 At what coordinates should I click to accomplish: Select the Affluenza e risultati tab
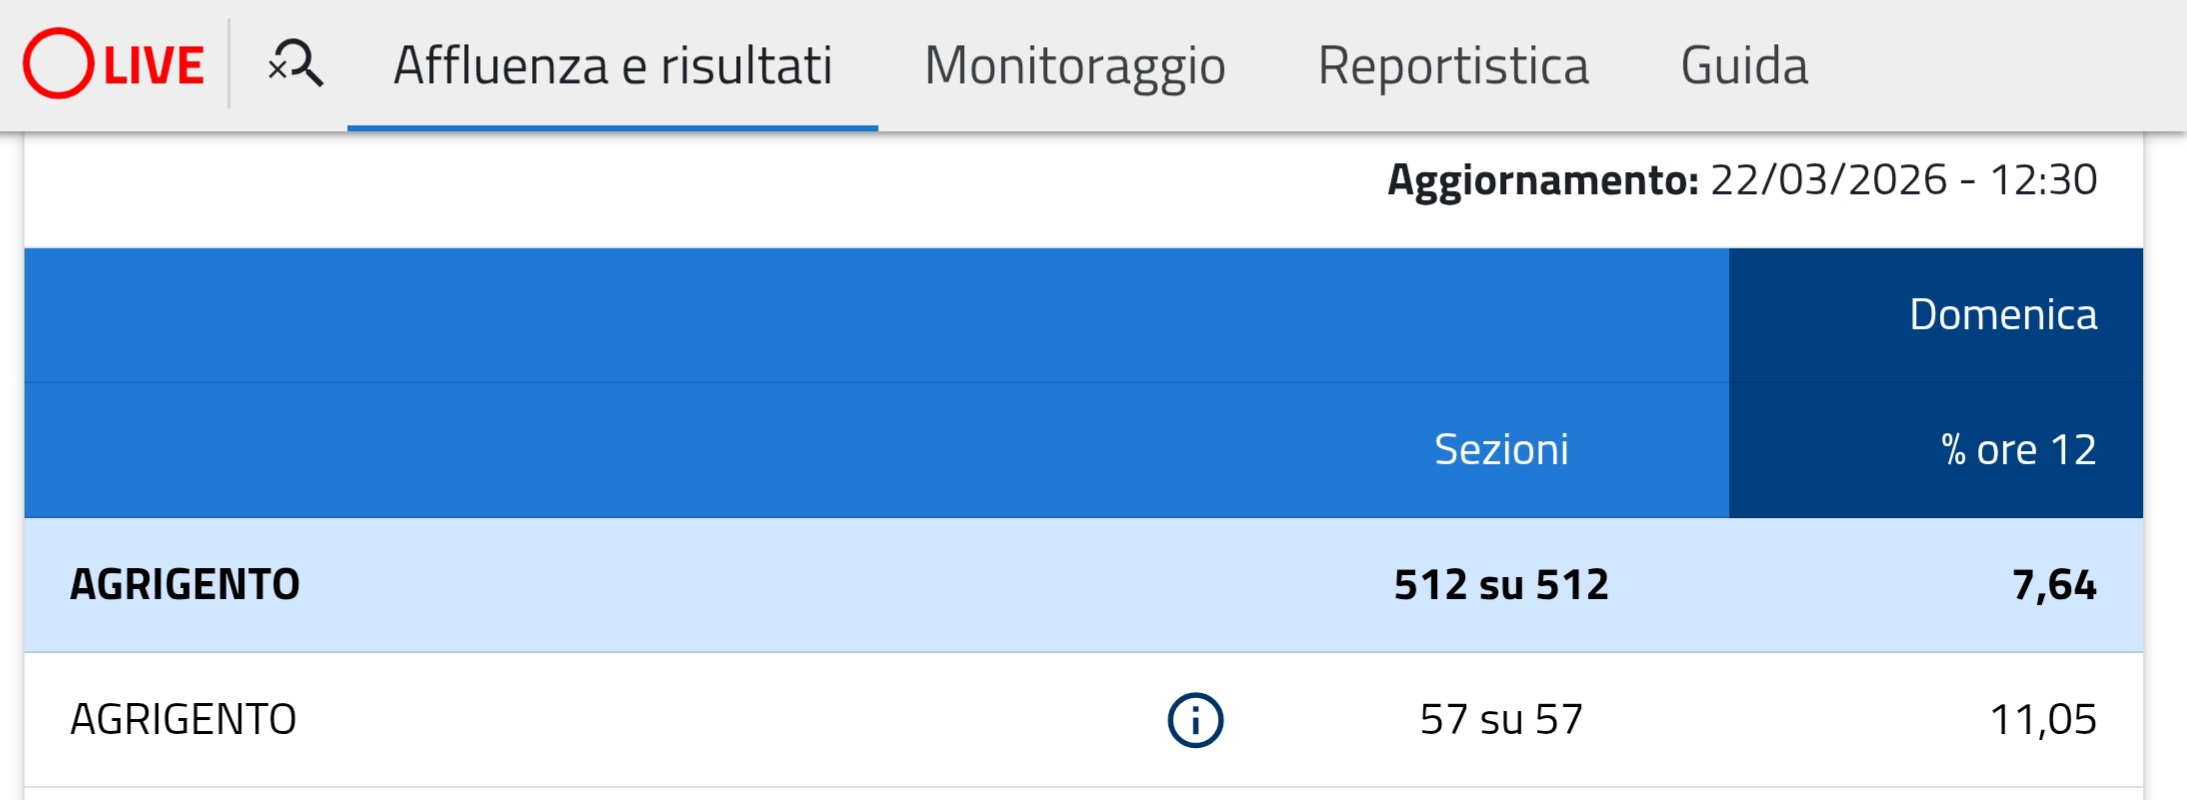click(612, 66)
